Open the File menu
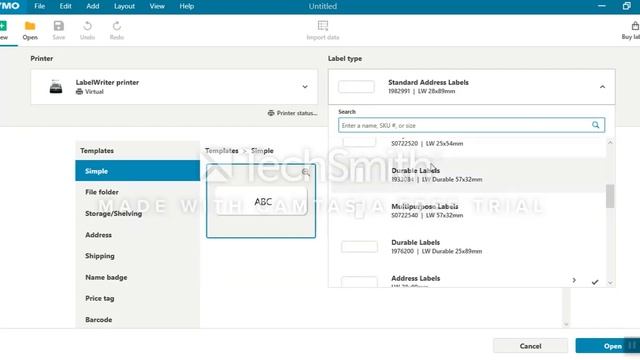The height and width of the screenshot is (360, 640). coord(40,6)
